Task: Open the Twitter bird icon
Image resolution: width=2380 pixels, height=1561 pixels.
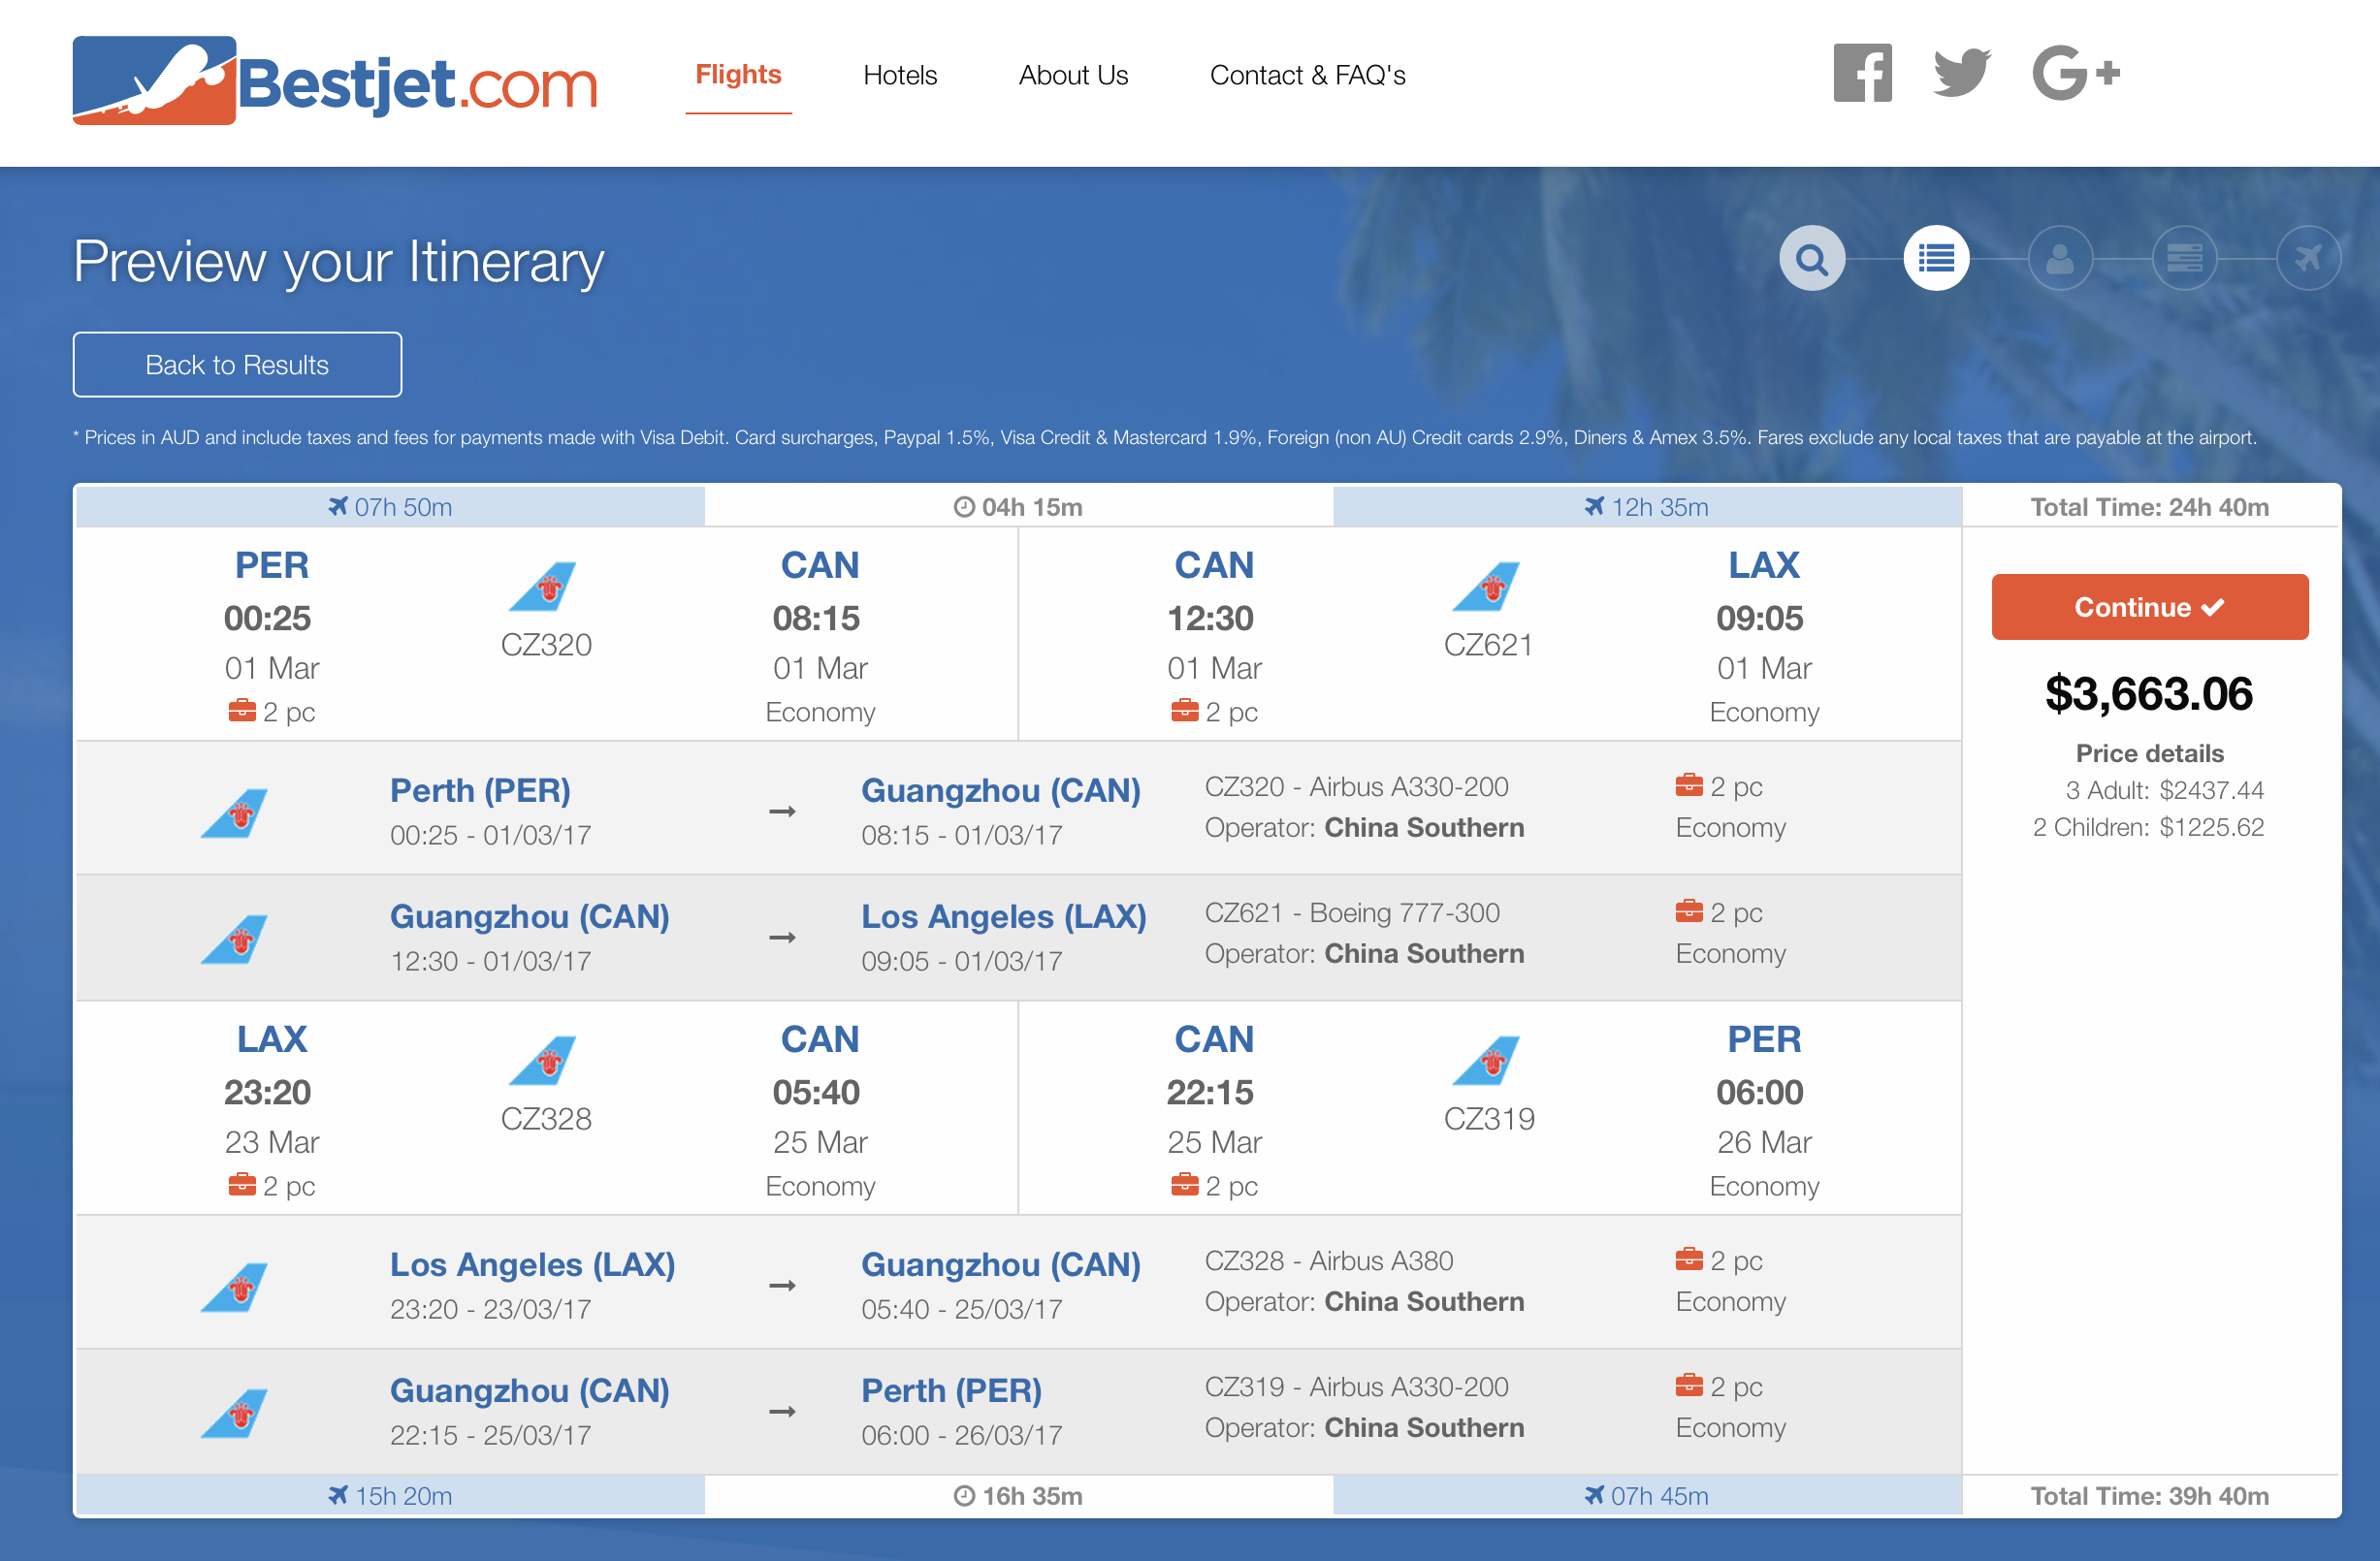Action: (x=1961, y=73)
